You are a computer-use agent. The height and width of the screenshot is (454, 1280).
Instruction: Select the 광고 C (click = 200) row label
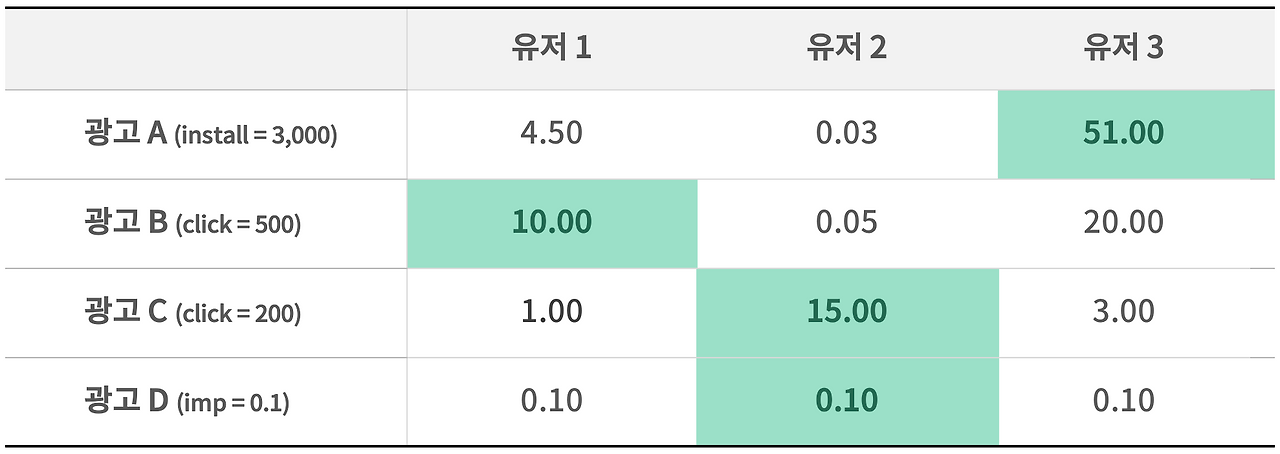tap(192, 312)
